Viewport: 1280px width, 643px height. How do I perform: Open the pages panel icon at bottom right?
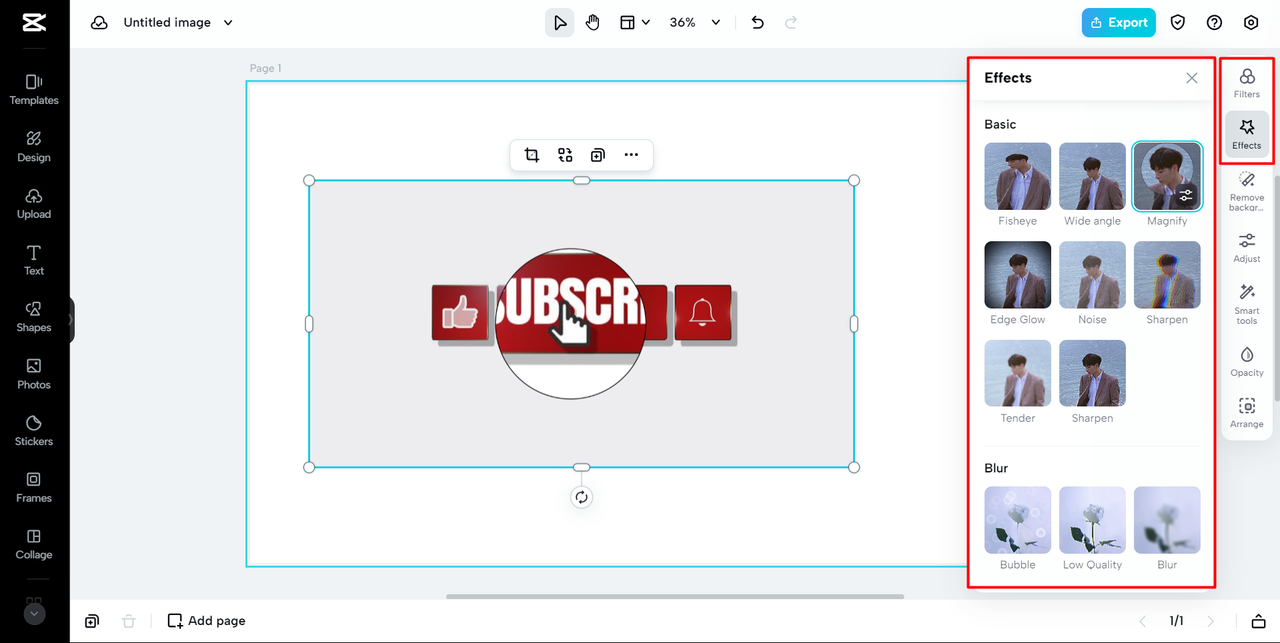pyautogui.click(x=1259, y=621)
